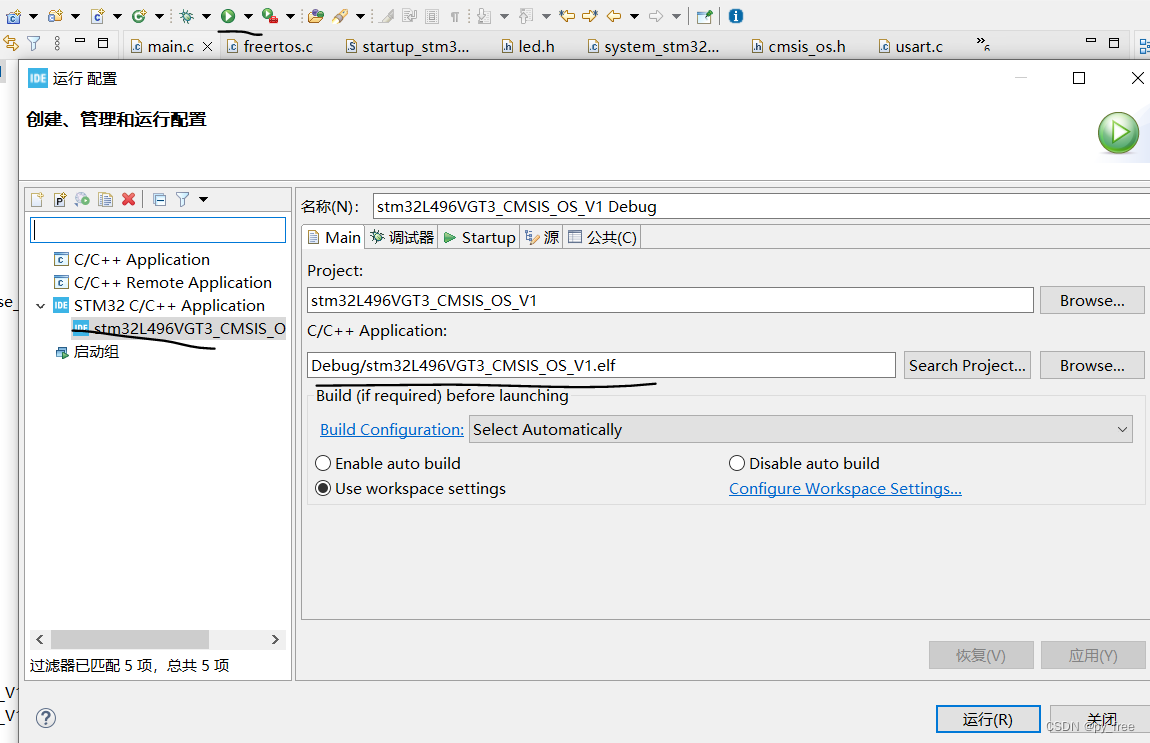The width and height of the screenshot is (1150, 743).
Task: Click the Open element folder toolbar icon
Action: coord(315,16)
